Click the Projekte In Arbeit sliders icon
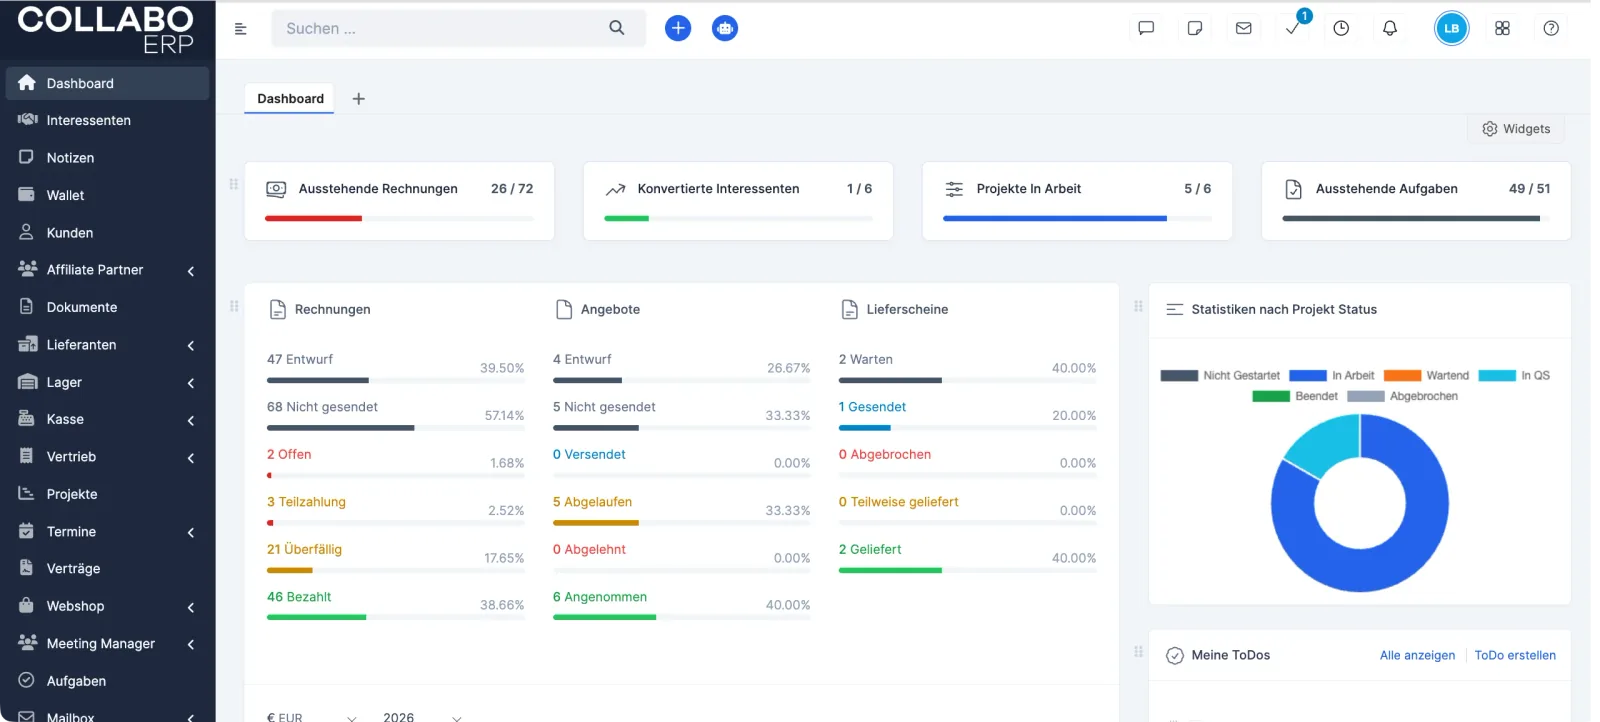Viewport: 1600px width, 722px height. [x=954, y=189]
